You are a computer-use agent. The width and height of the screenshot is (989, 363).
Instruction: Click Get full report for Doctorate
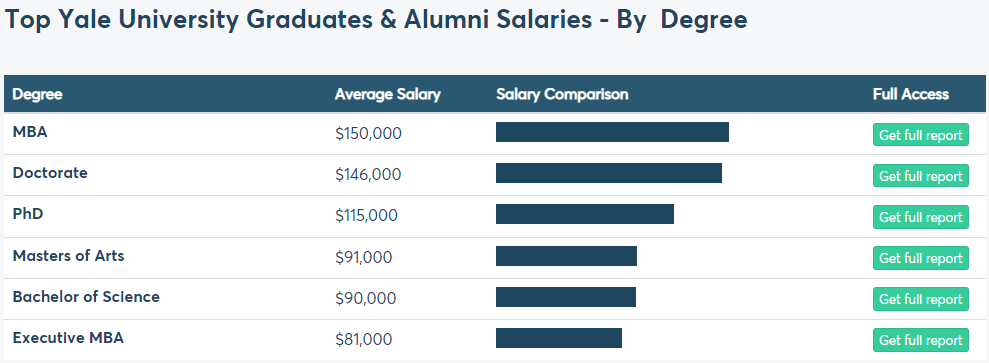click(920, 176)
